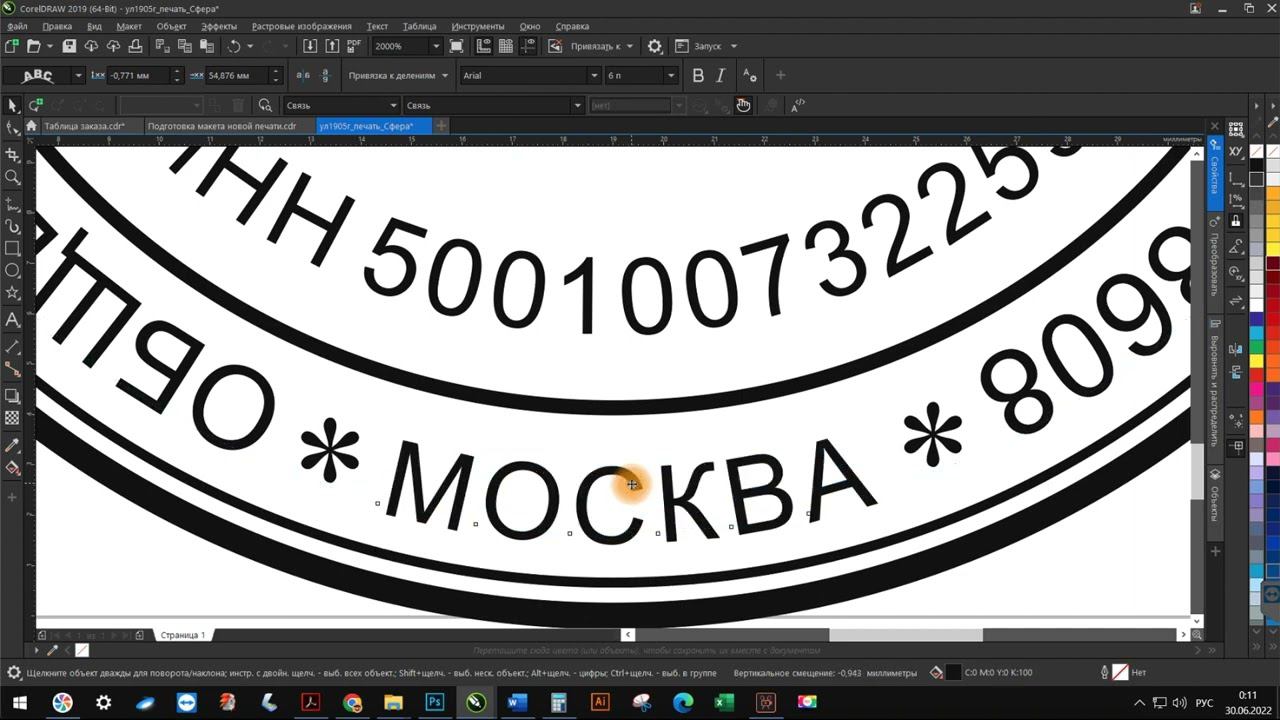Open zoom level 2000% dropdown
The height and width of the screenshot is (720, 1280).
pos(435,46)
